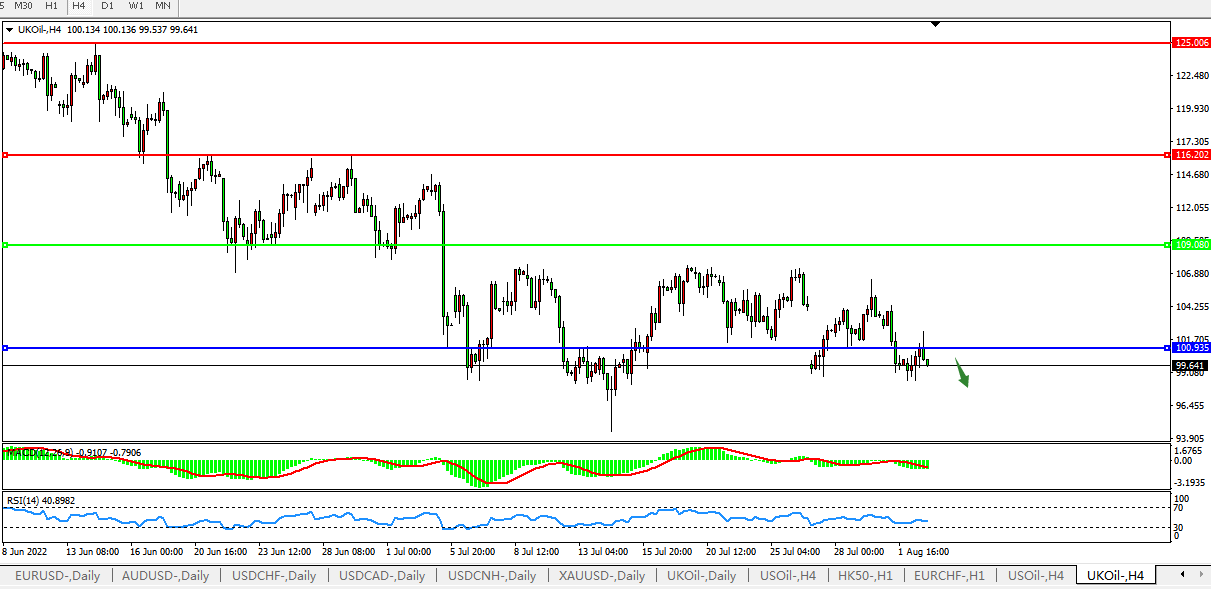Click left handle of blue 100.535 line
Screen dimensions: 1211x589
pos(6,348)
